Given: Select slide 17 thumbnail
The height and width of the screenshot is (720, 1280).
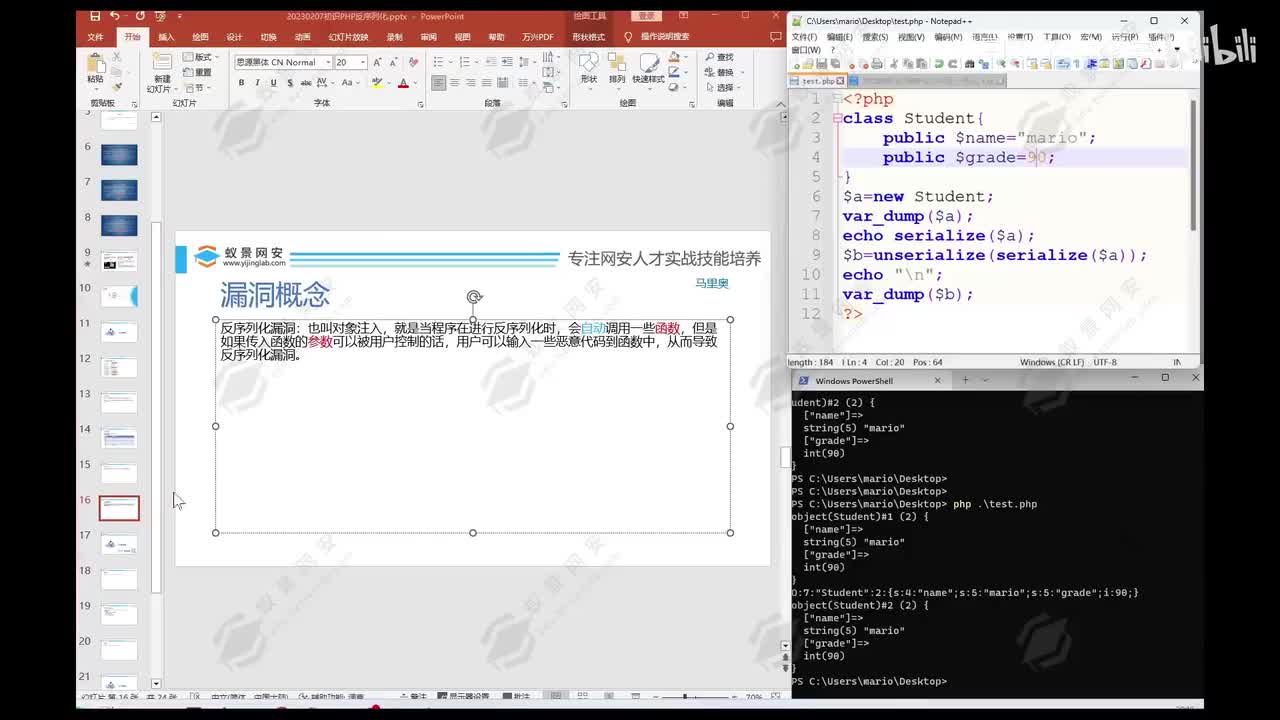Looking at the screenshot, I should click(119, 544).
